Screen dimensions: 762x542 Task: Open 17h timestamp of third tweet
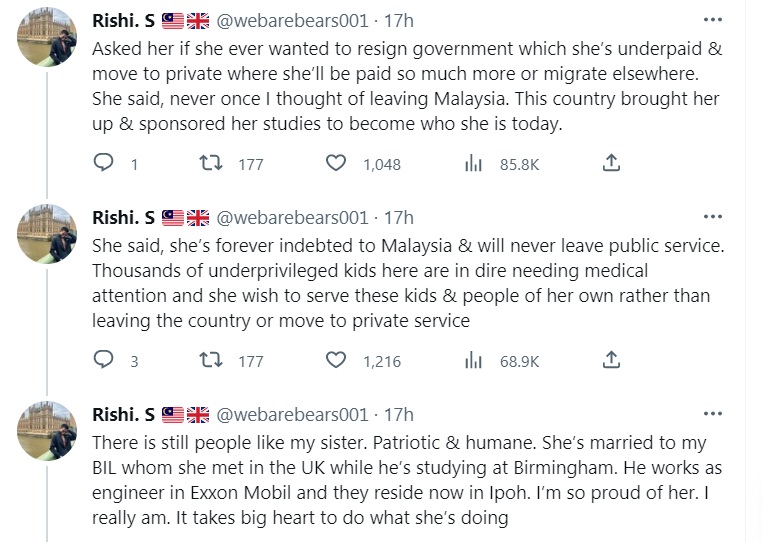[x=399, y=415]
